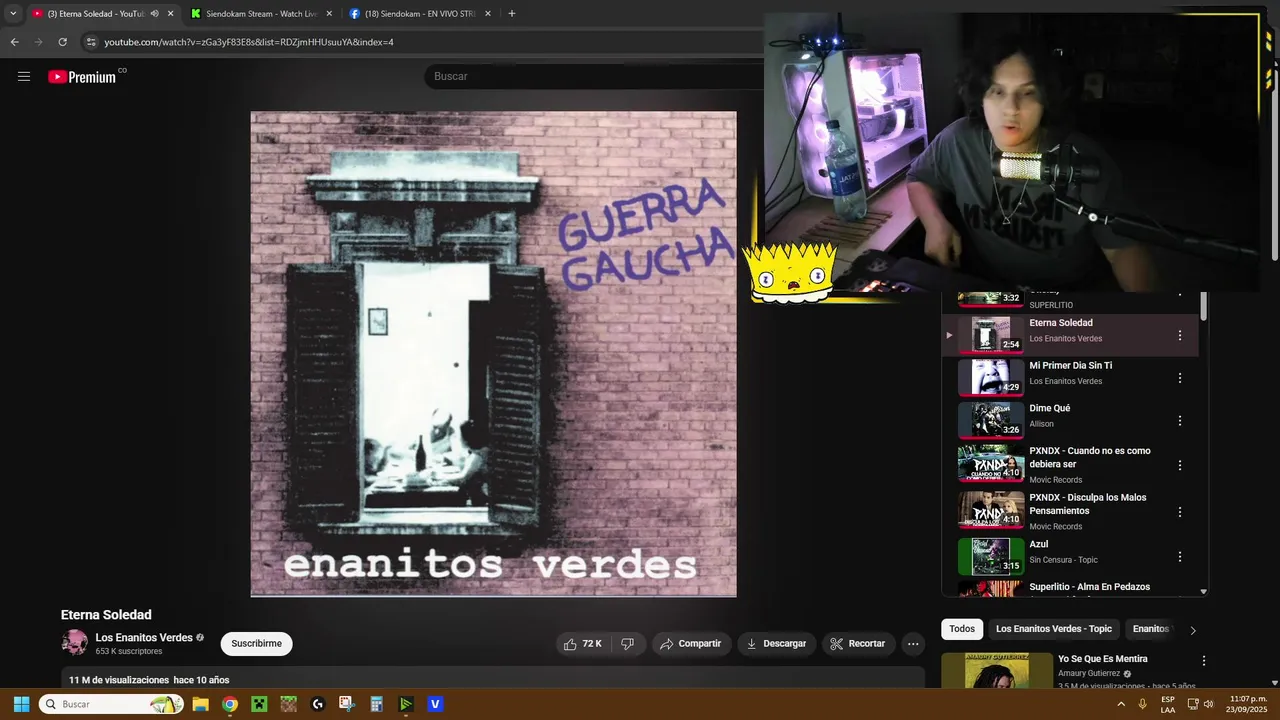
Task: Go to YouTube Premium home logo
Action: 82,77
